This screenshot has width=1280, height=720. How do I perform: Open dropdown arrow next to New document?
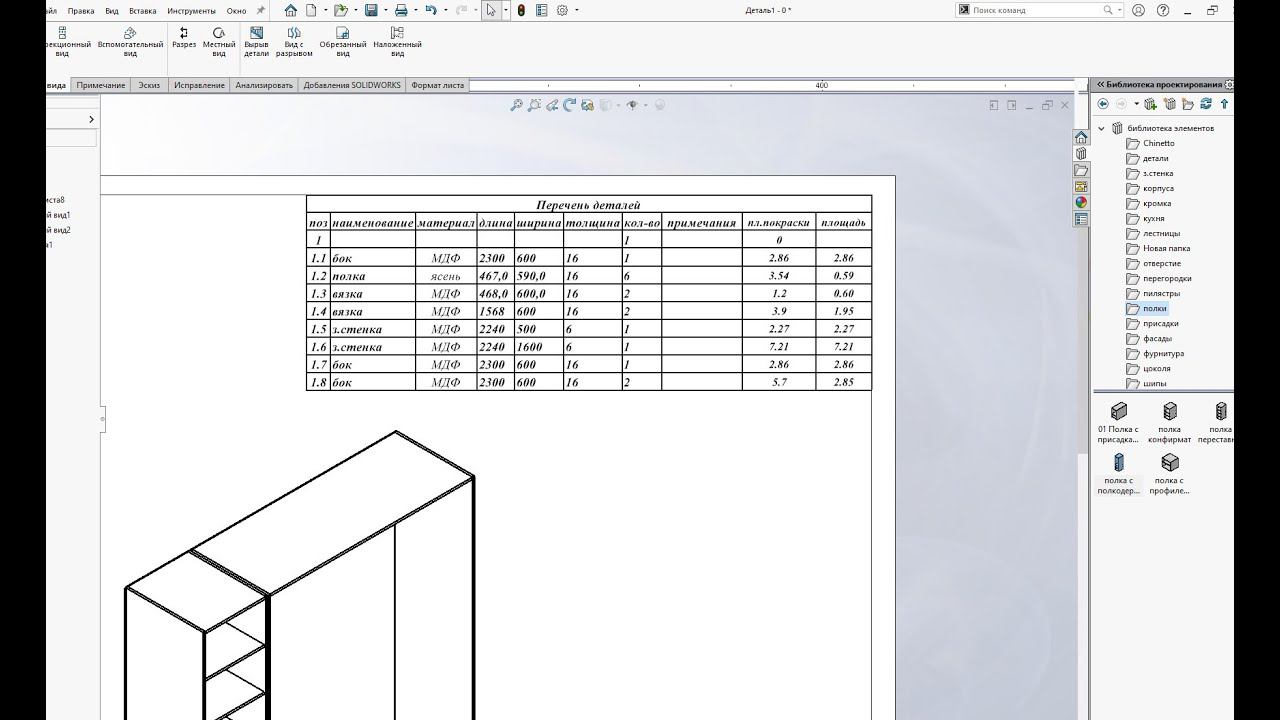point(324,10)
